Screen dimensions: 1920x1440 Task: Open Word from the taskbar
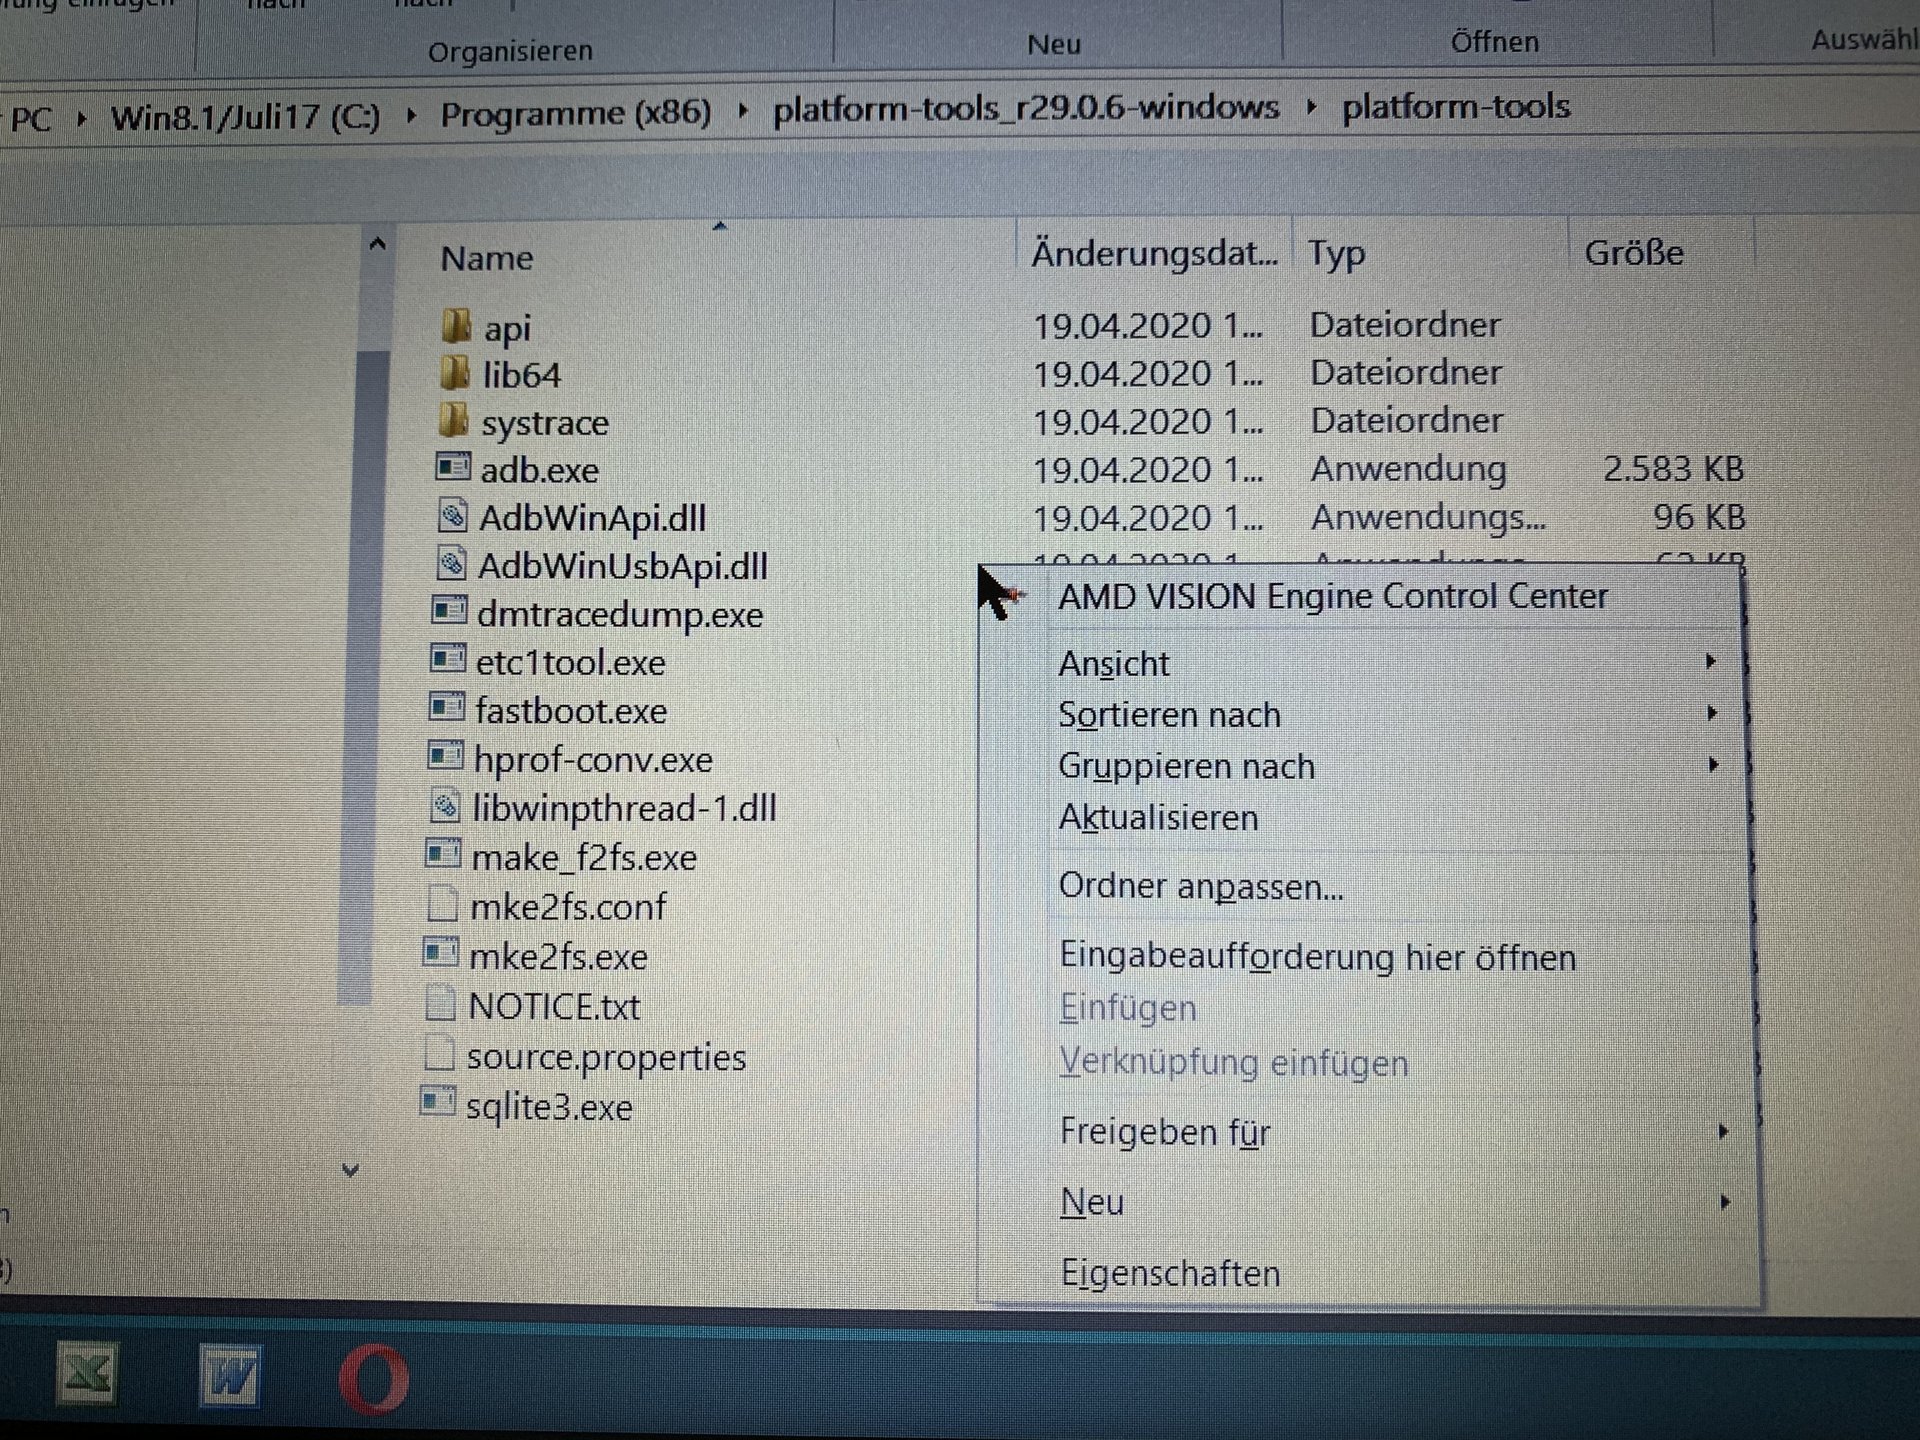pyautogui.click(x=230, y=1377)
